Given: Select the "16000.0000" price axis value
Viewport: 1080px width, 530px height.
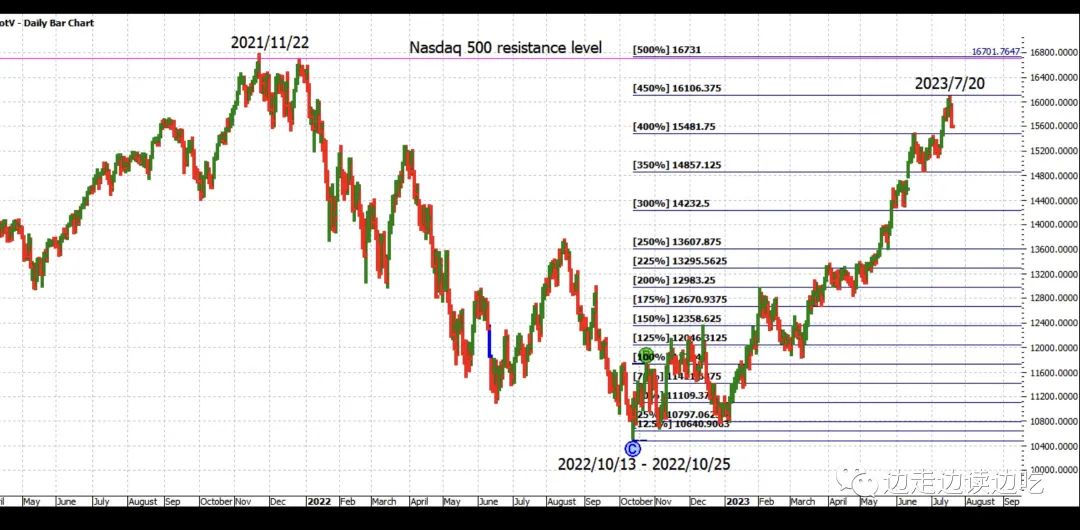Looking at the screenshot, I should 1054,103.
